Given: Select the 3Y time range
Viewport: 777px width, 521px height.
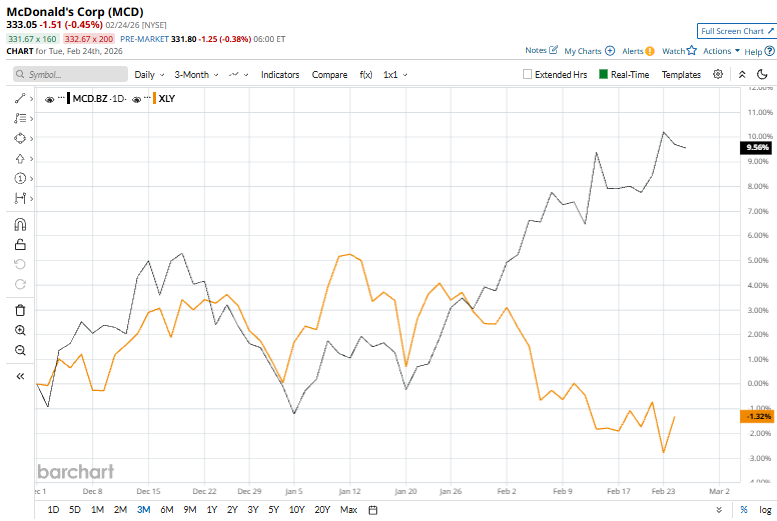Looking at the screenshot, I should (x=253, y=510).
